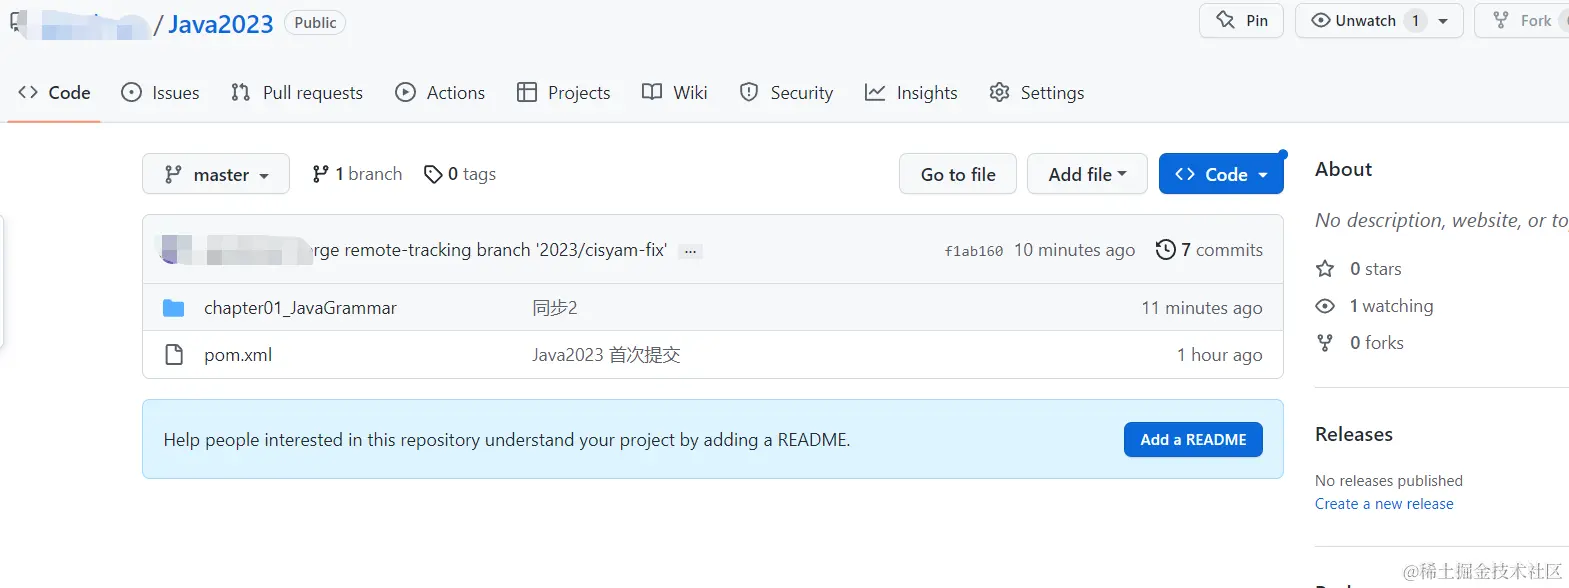Expand commit message ellipsis button

690,251
